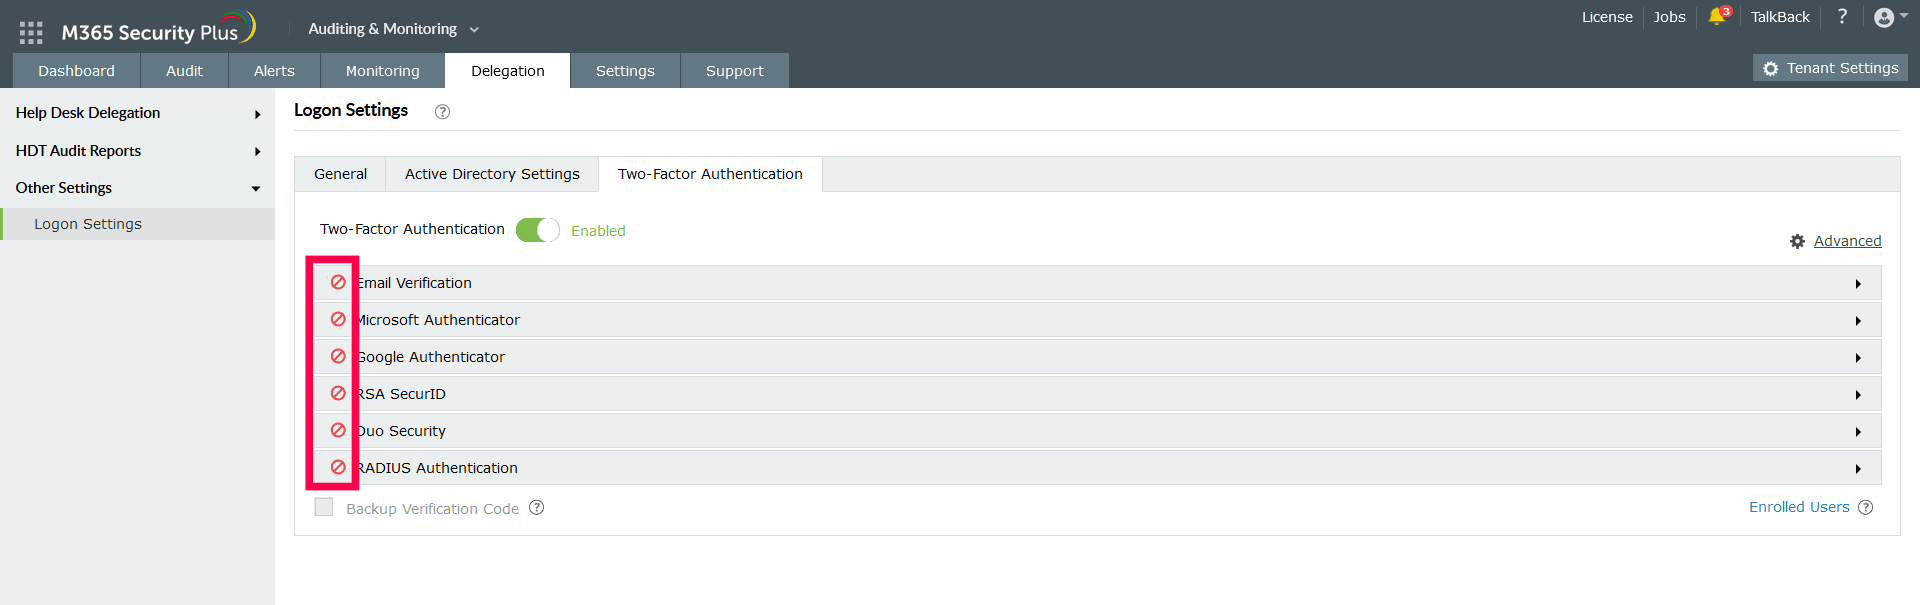Collapse Other Settings section

256,188
